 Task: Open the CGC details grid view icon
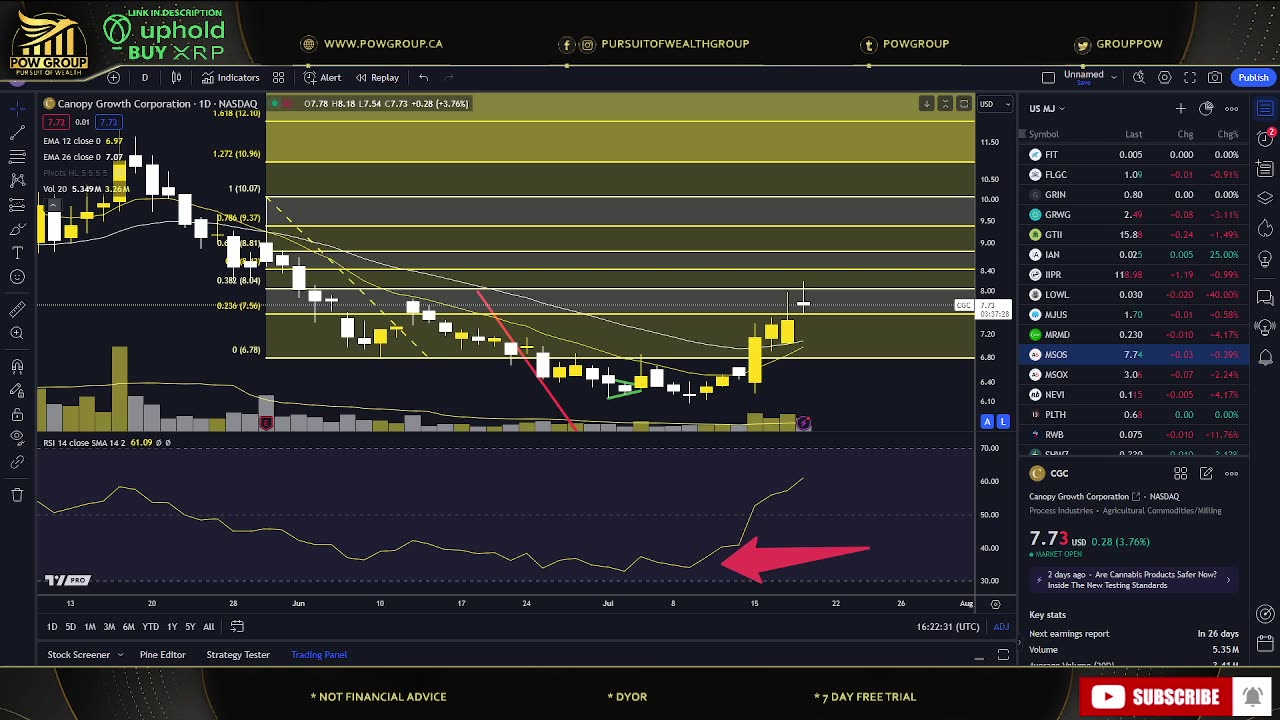coord(1181,473)
